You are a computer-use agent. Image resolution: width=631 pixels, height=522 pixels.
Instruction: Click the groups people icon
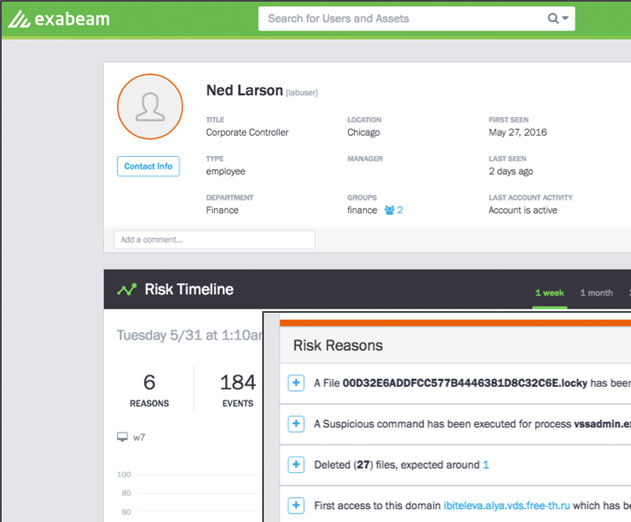[x=389, y=210]
